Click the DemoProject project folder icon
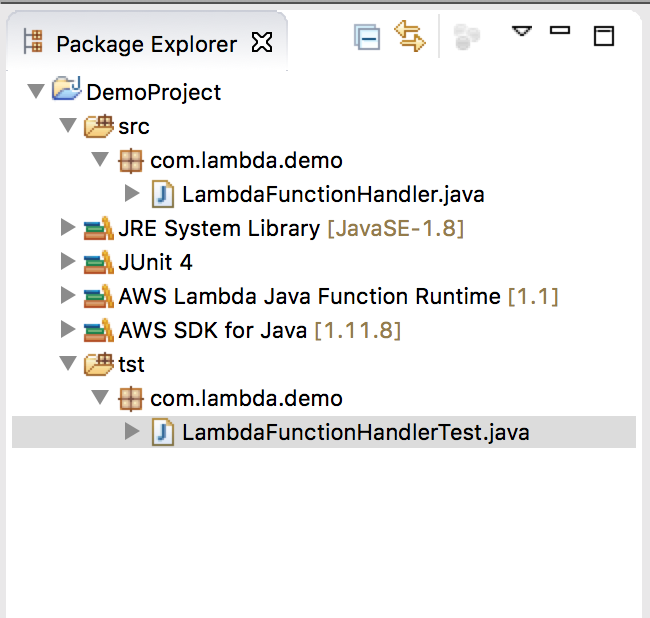Screen dimensions: 650x618 point(66,88)
